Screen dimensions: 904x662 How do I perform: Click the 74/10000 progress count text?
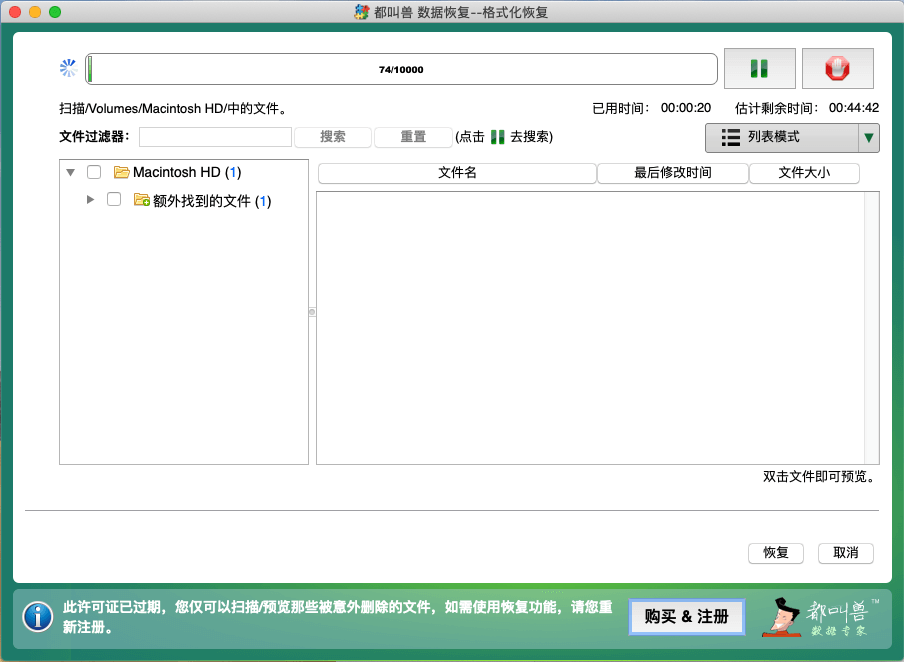(x=401, y=70)
